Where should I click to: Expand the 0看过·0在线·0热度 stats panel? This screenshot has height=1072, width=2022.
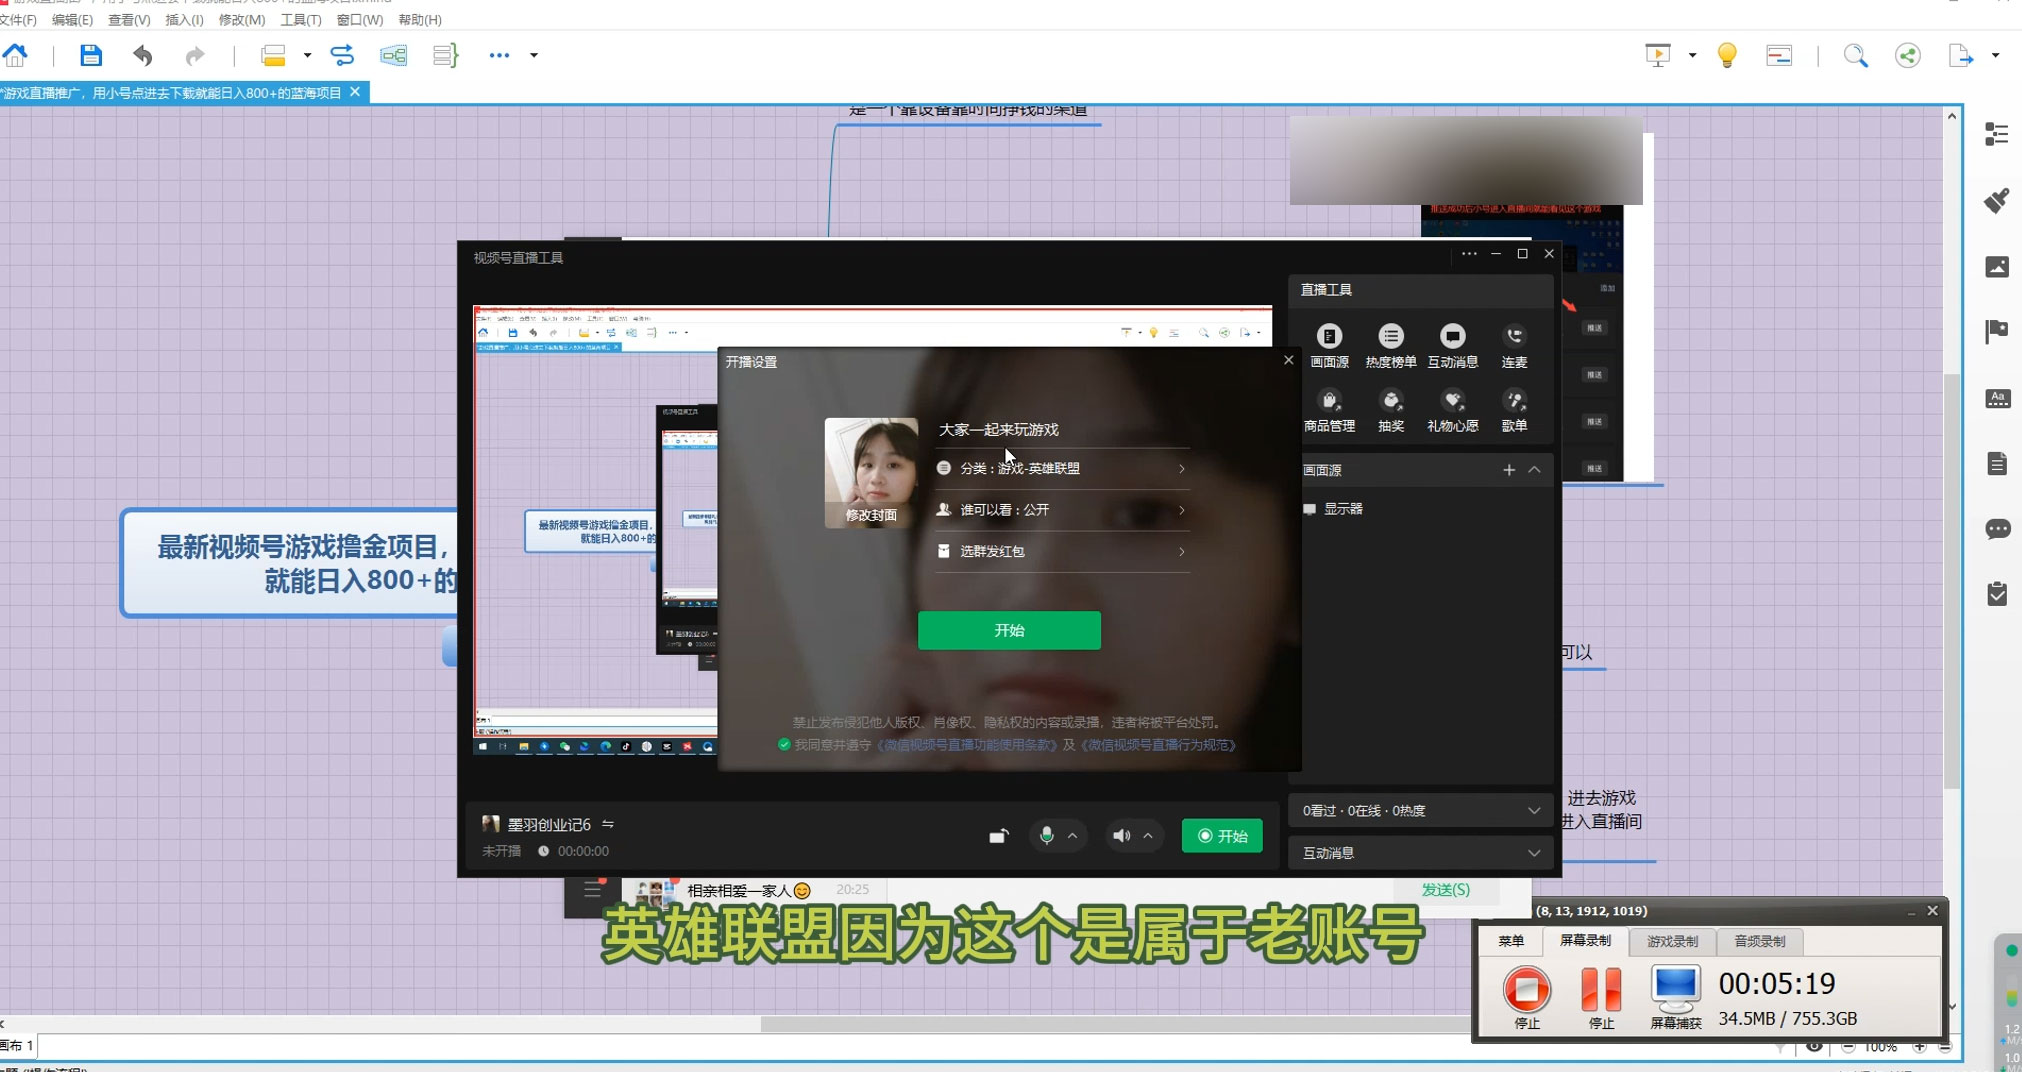pos(1533,811)
